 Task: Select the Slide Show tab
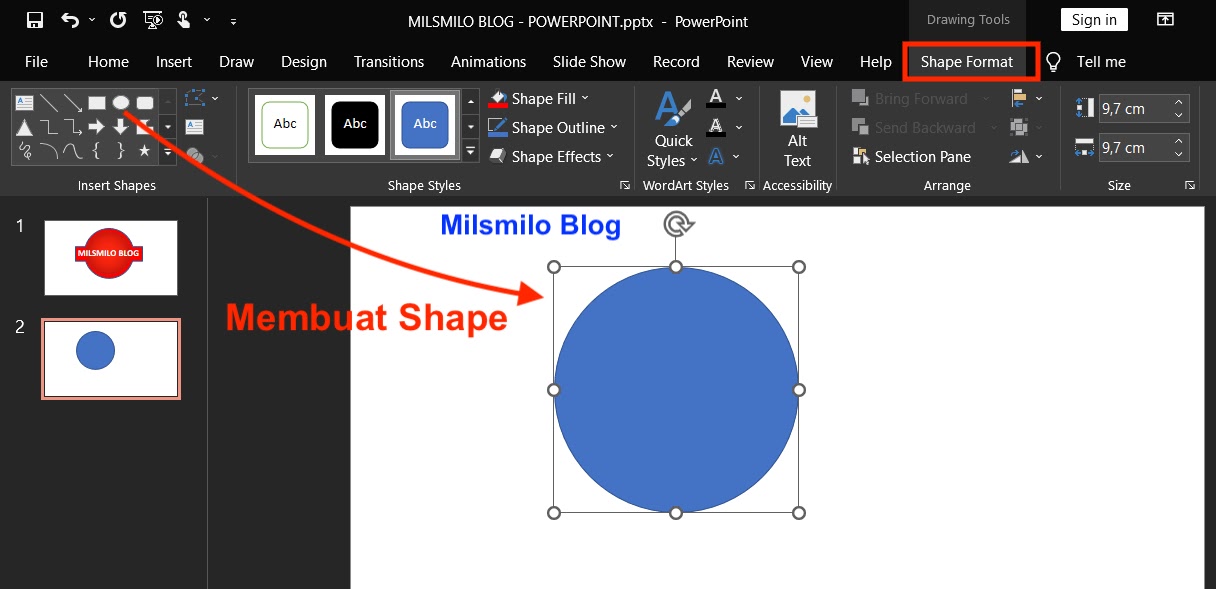click(x=589, y=62)
